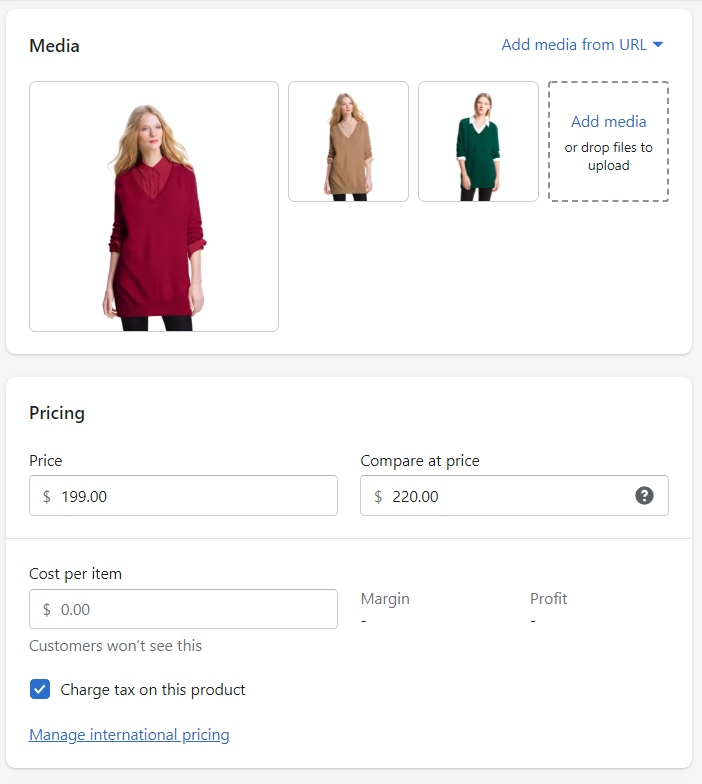Open Add media from URL menu
702x784 pixels.
tap(582, 44)
